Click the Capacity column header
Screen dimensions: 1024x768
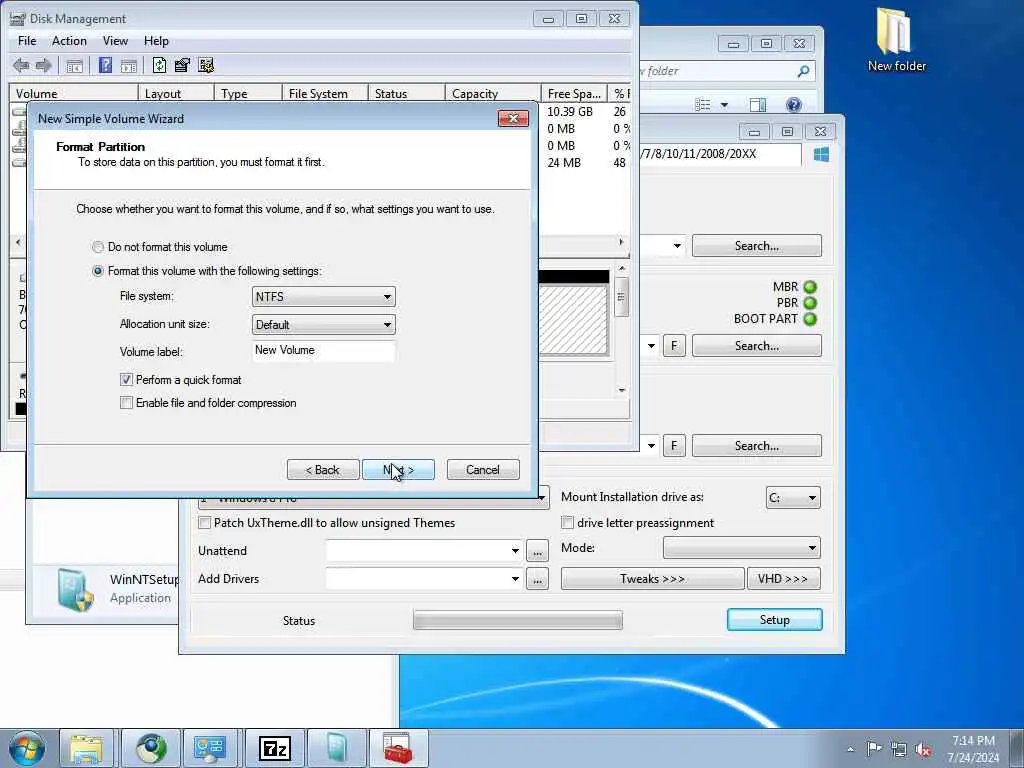(x=493, y=93)
